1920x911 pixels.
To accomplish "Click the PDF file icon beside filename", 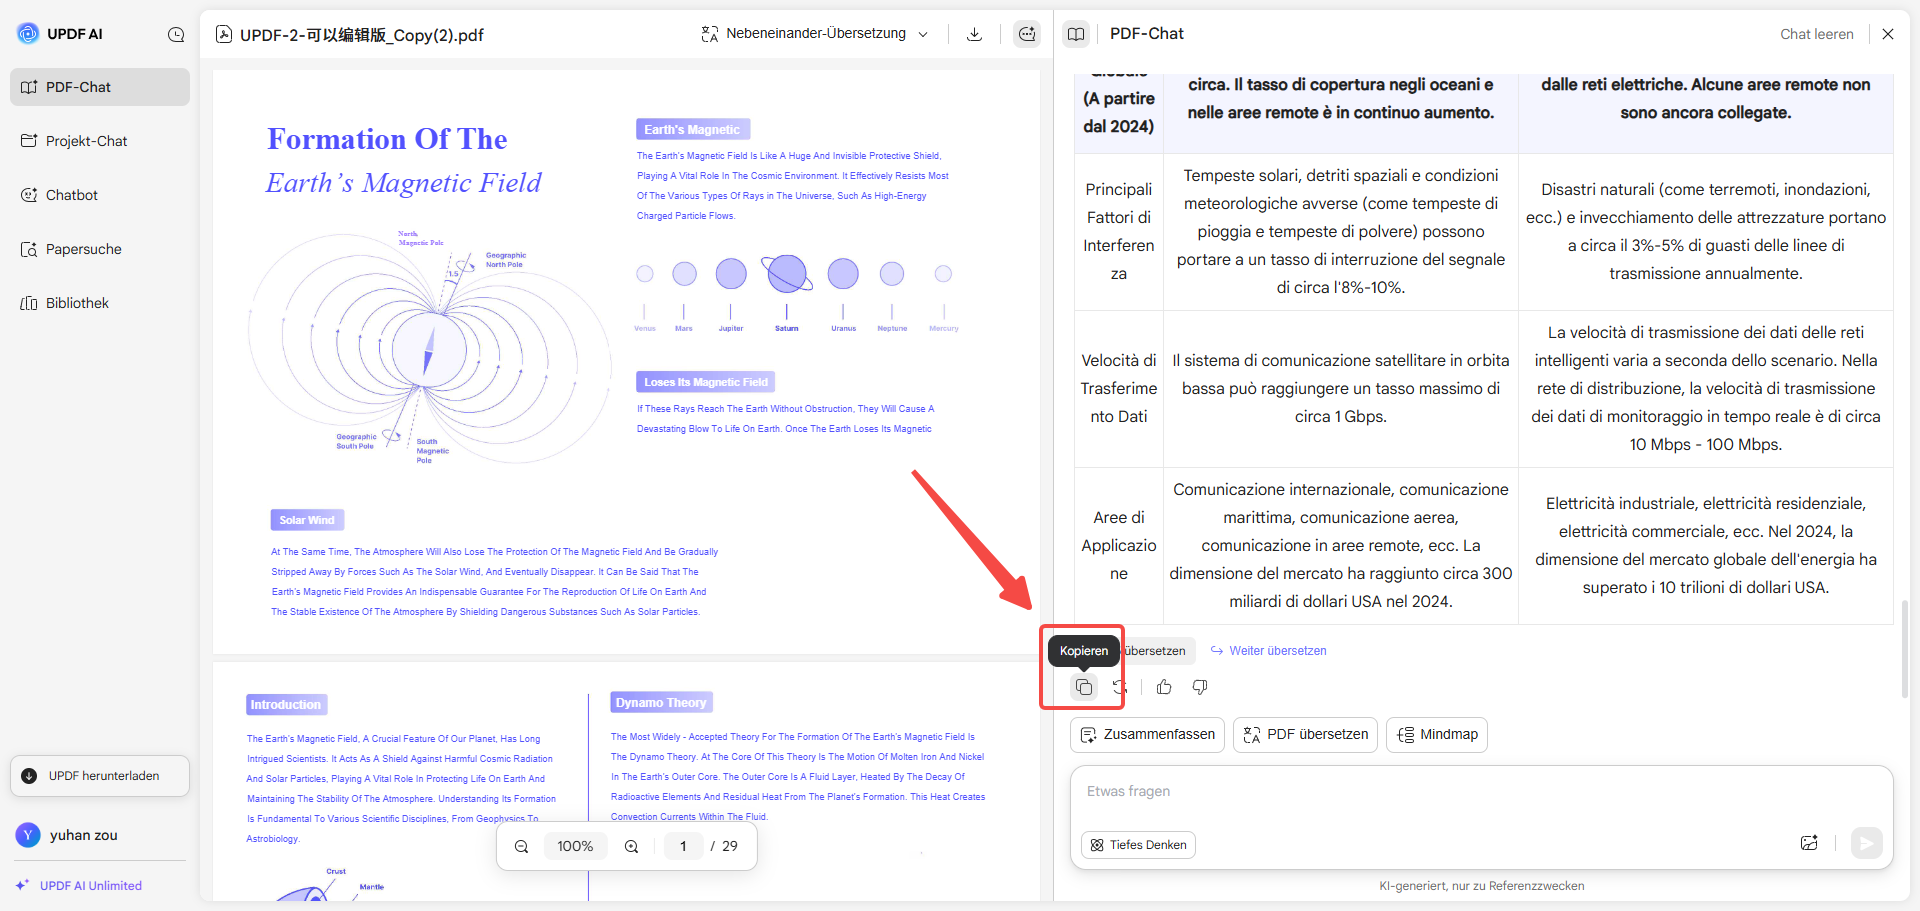I will pyautogui.click(x=224, y=34).
